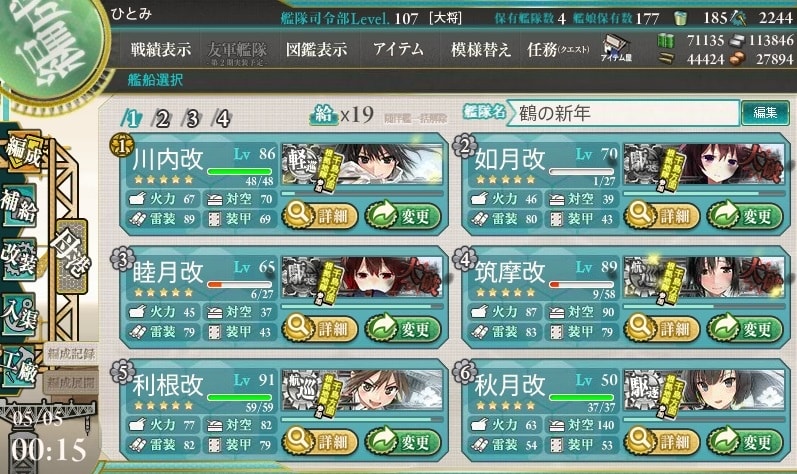
Task: Click the 給 supply-all icon
Action: coord(323,114)
